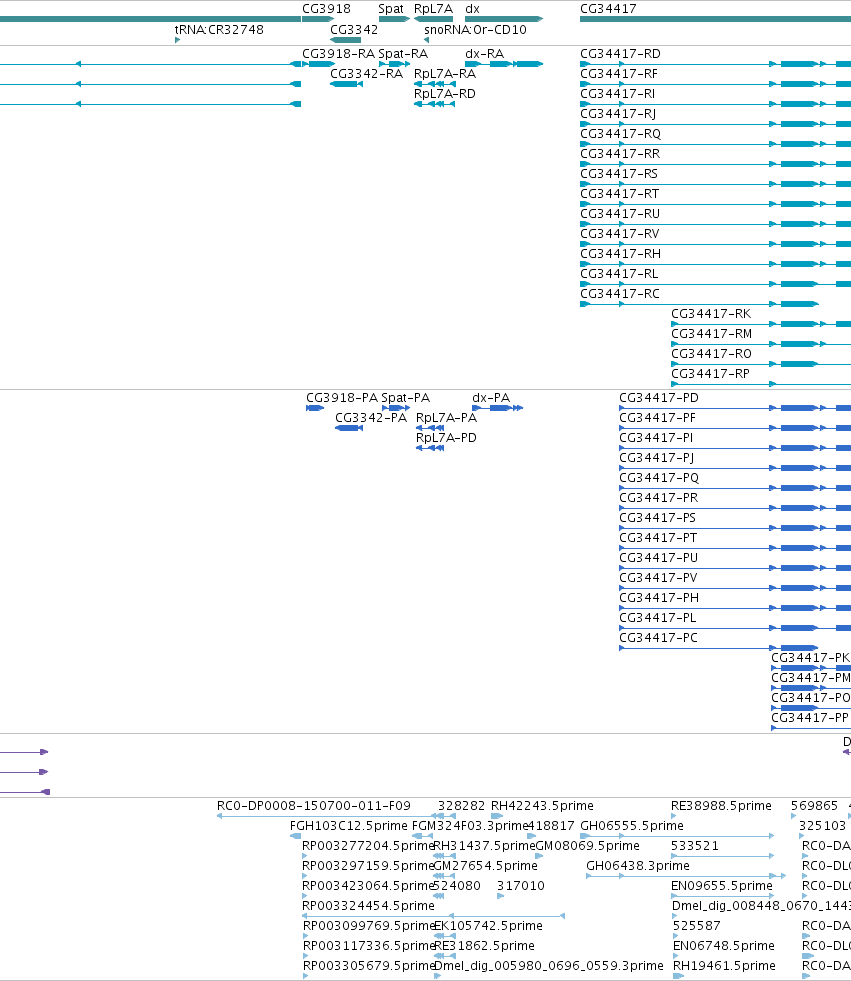This screenshot has height=981, width=851.
Task: Click protein CG34417-PH
Action: pos(659,598)
